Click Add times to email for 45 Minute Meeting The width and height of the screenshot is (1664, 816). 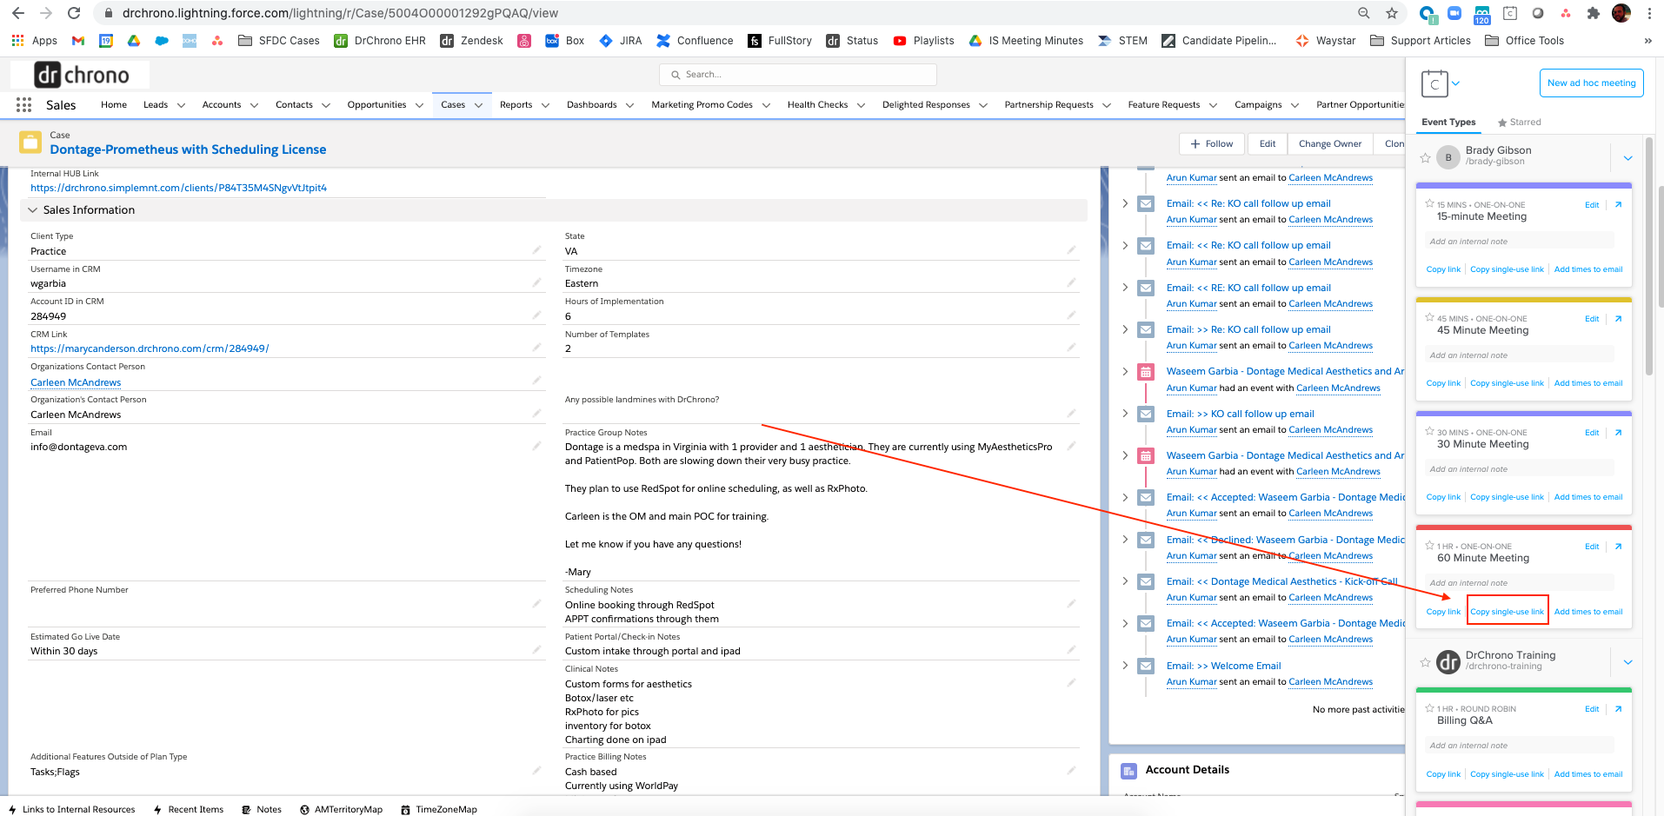tap(1588, 383)
